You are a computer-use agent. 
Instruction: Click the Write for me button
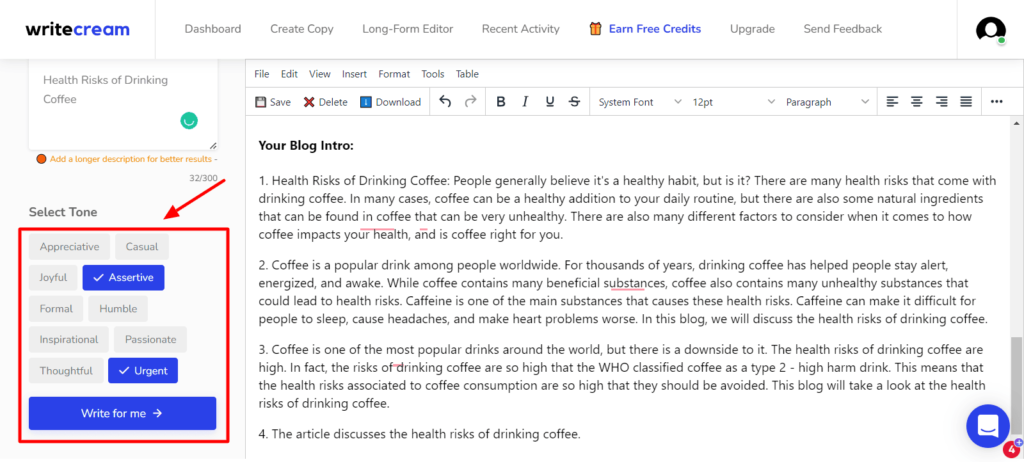(122, 413)
